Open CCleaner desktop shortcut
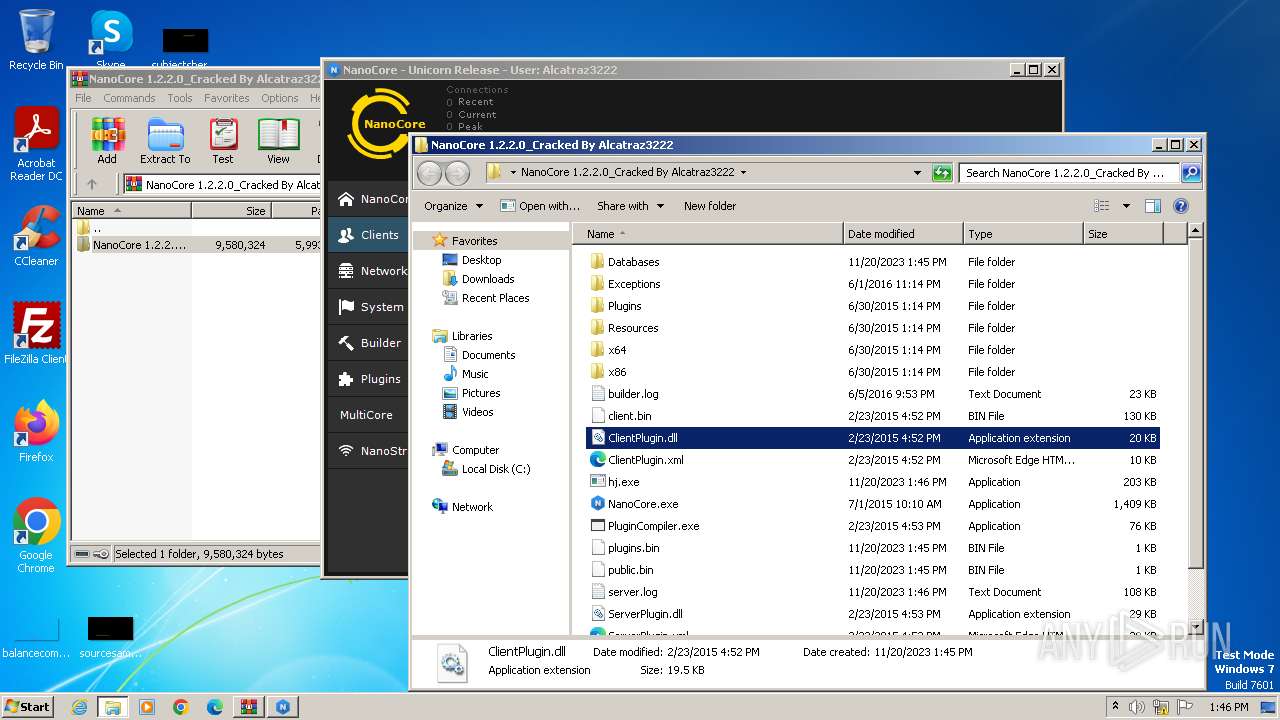This screenshot has height=720, width=1280. 36,236
